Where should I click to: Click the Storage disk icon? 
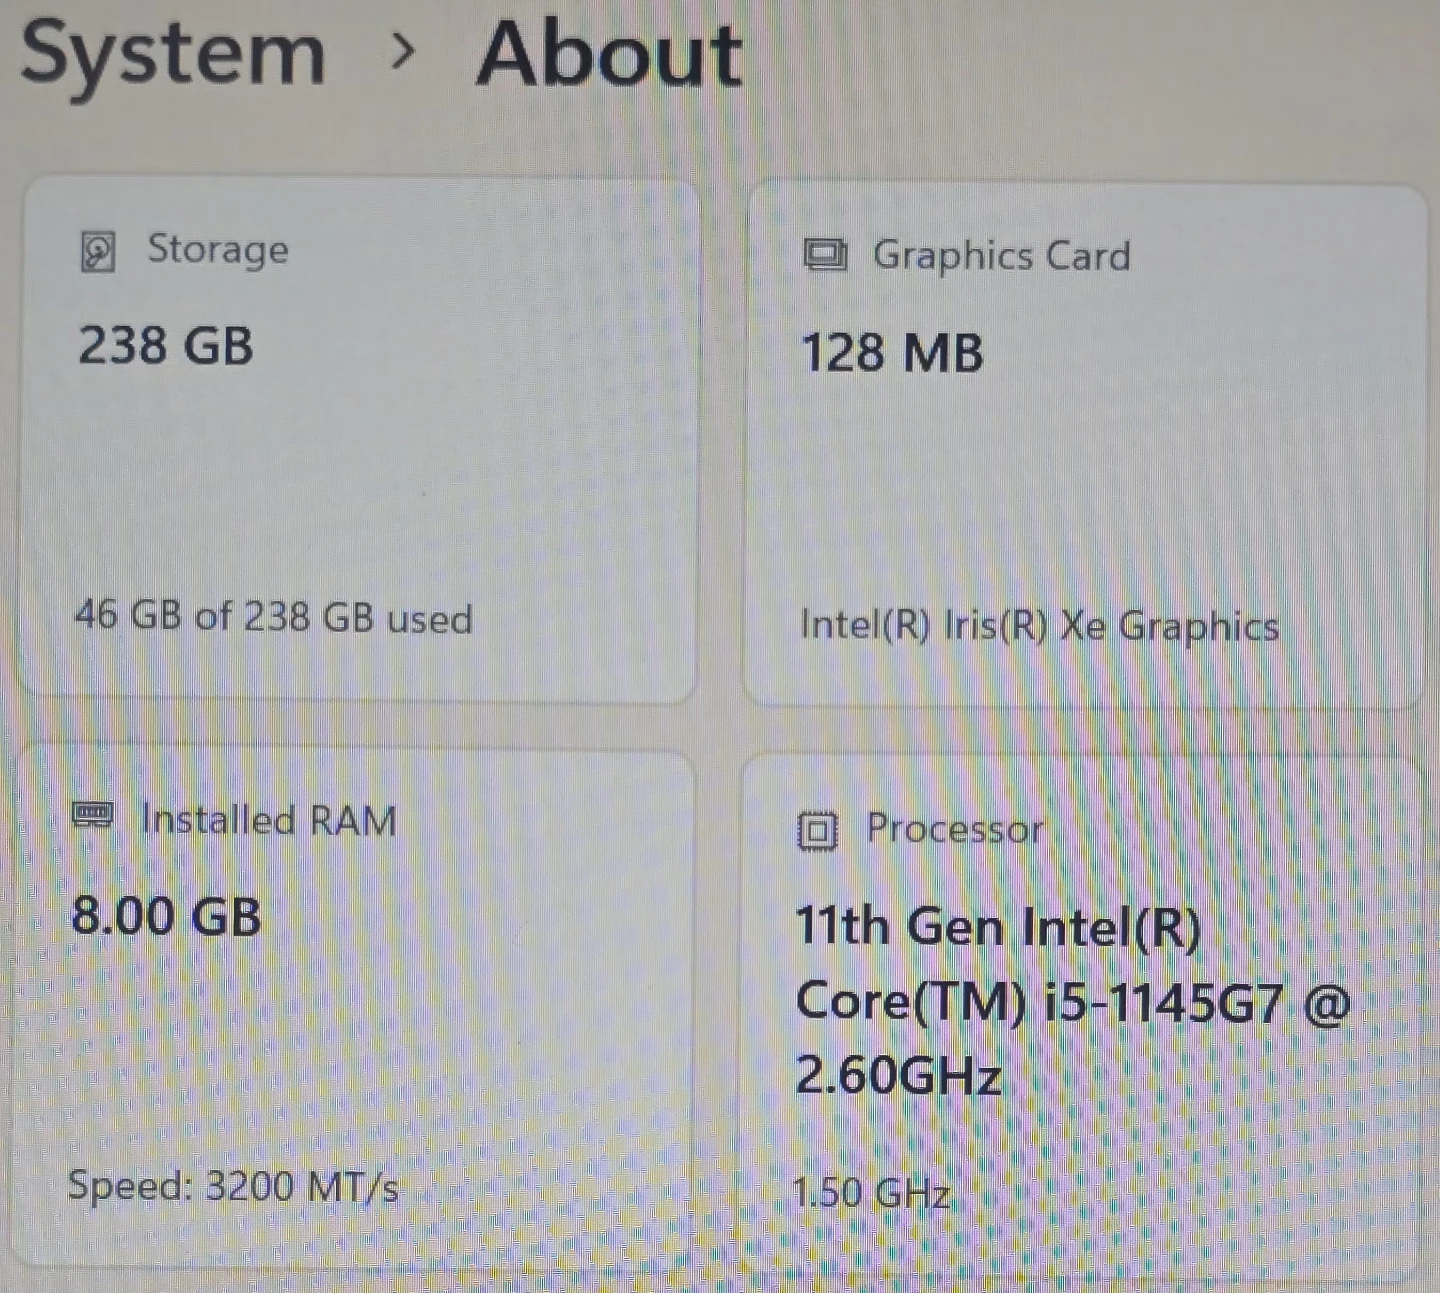98,252
